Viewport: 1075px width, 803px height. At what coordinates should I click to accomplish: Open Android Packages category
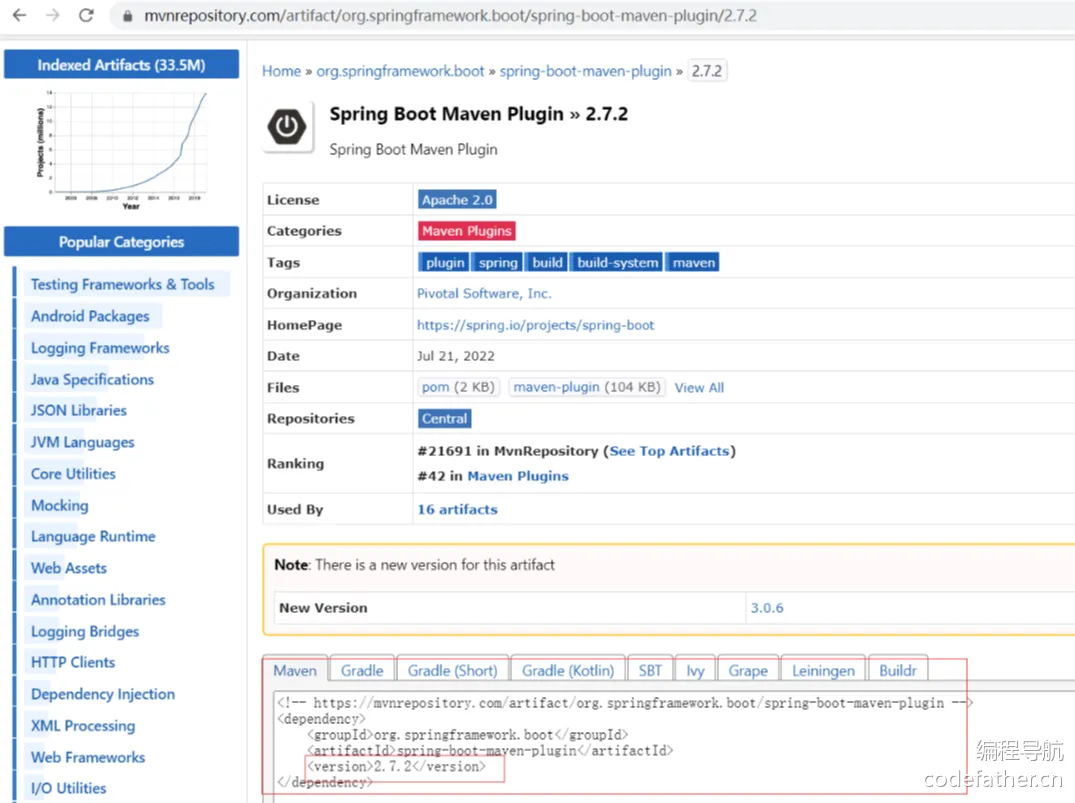pyautogui.click(x=90, y=316)
